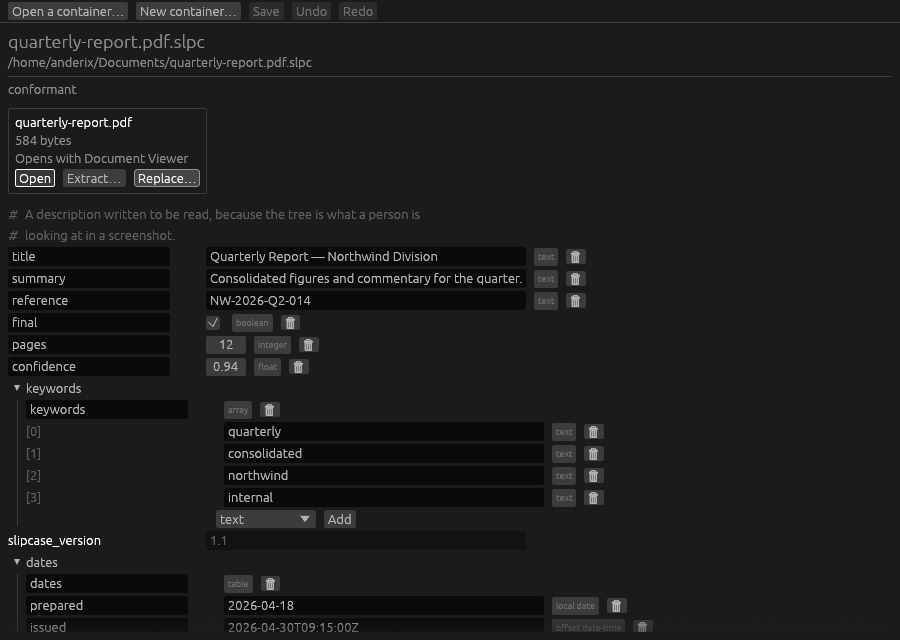The width and height of the screenshot is (900, 640).
Task: Click the '584 bytes' size text
Action: (x=43, y=141)
